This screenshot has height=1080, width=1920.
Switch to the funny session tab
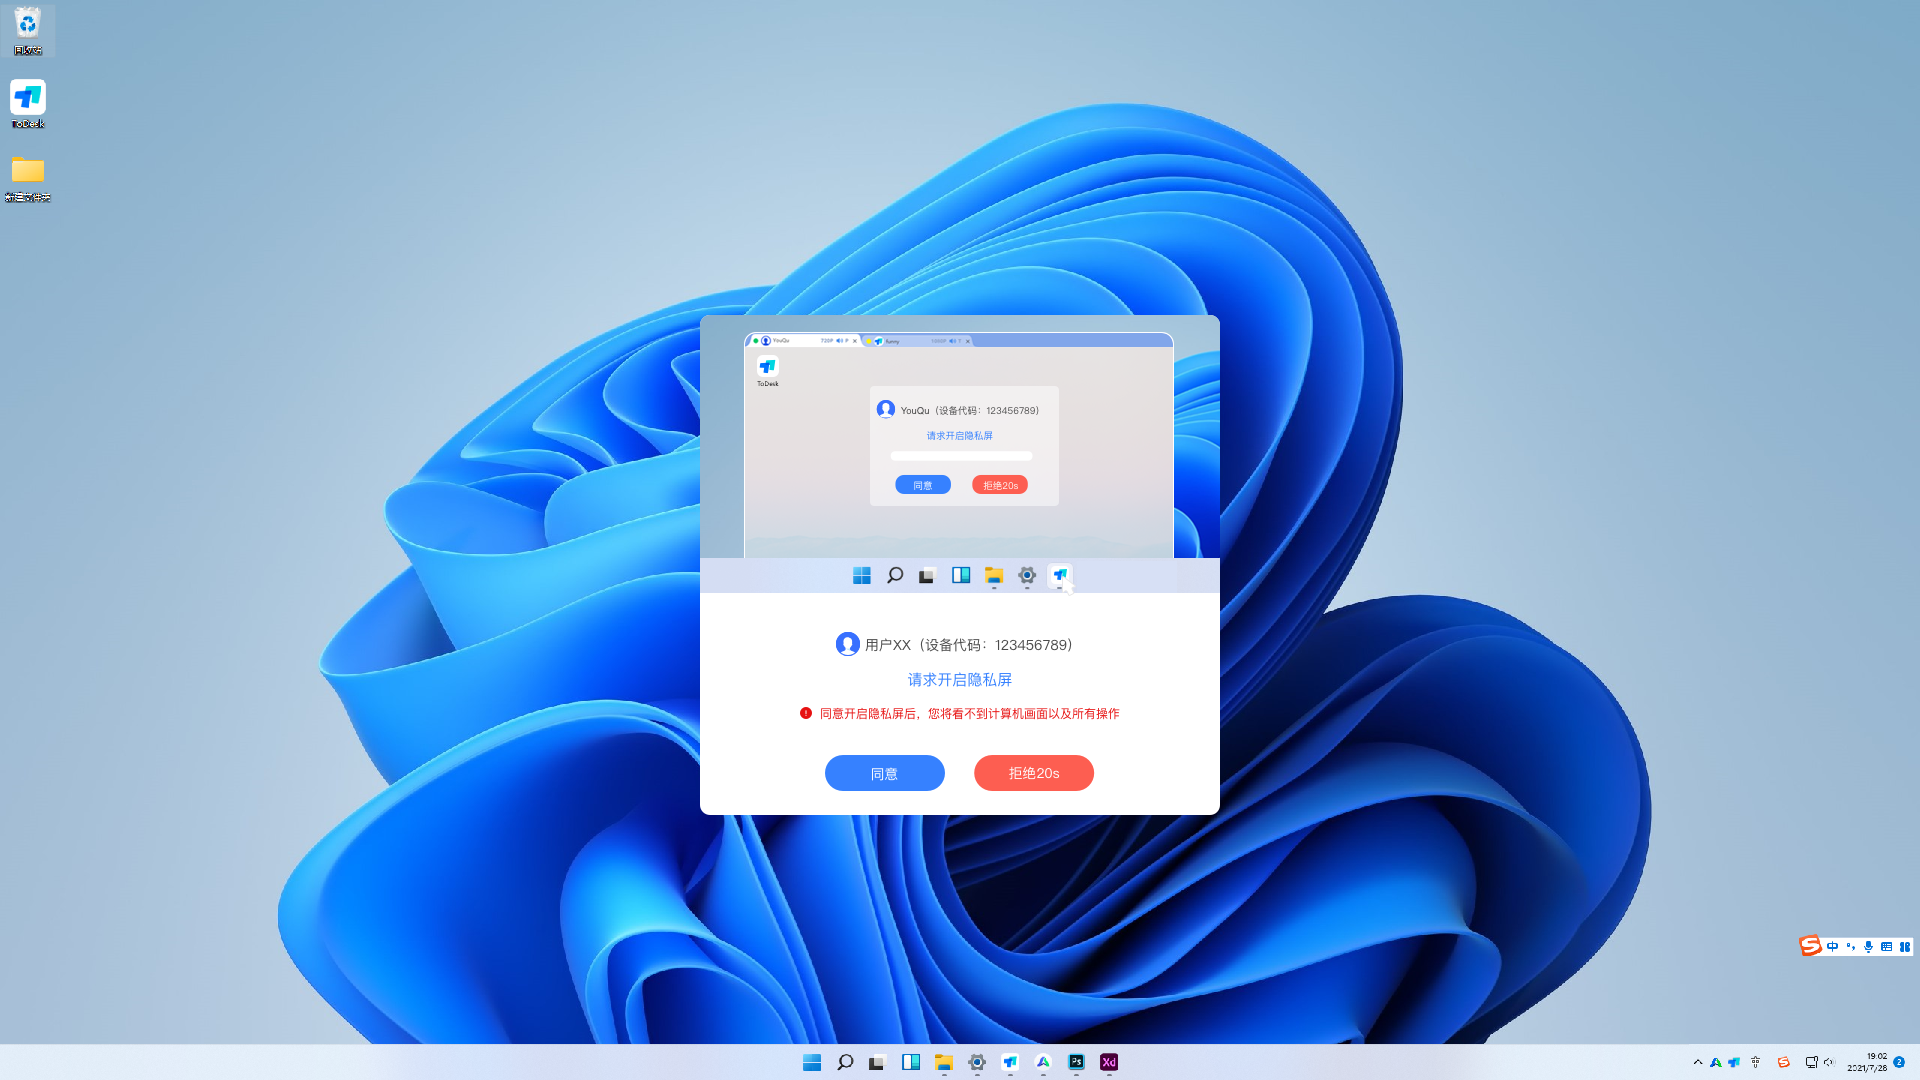coord(892,341)
